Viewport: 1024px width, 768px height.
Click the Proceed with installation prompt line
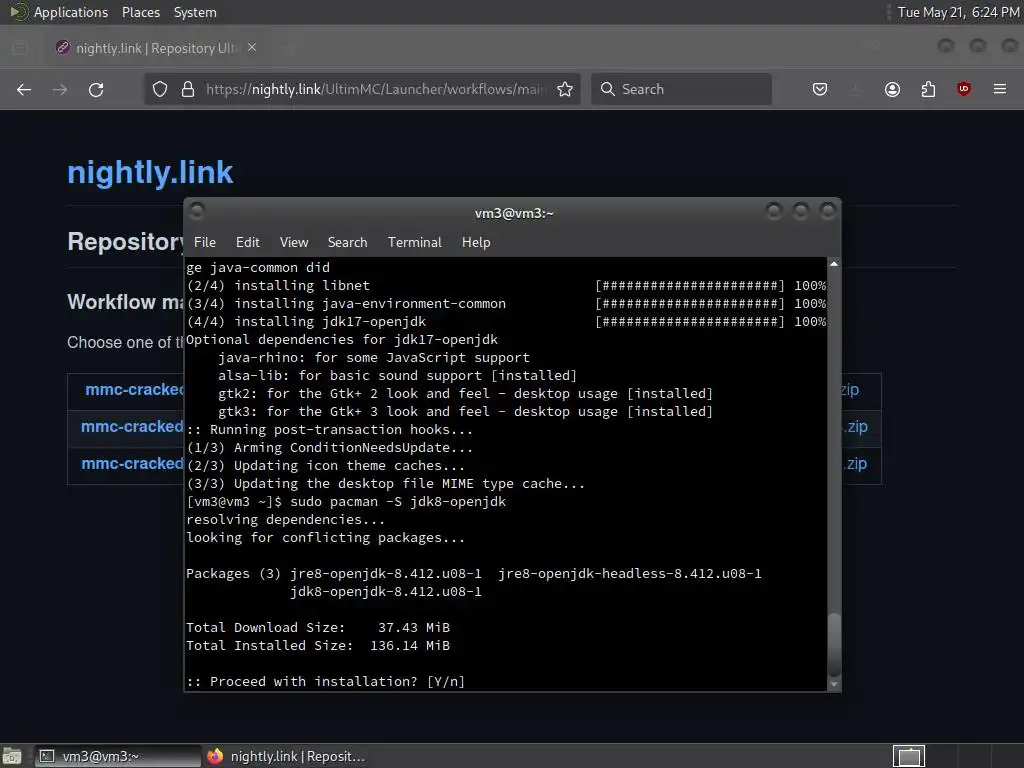pos(325,681)
